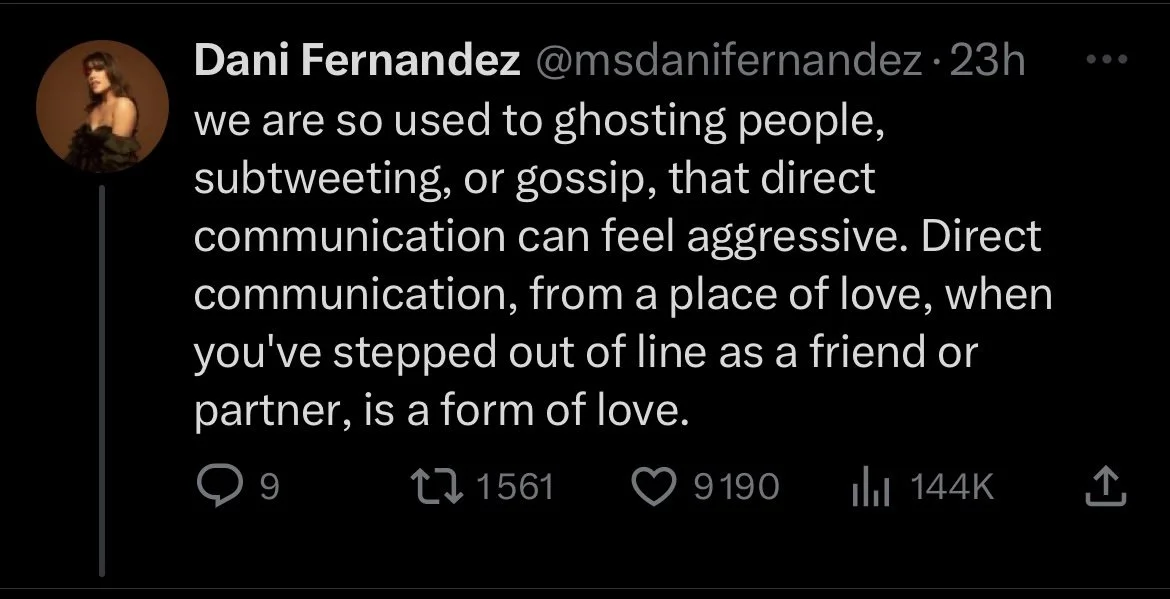Retweet using the looping arrows icon
Viewport: 1170px width, 599px height.
click(x=438, y=486)
